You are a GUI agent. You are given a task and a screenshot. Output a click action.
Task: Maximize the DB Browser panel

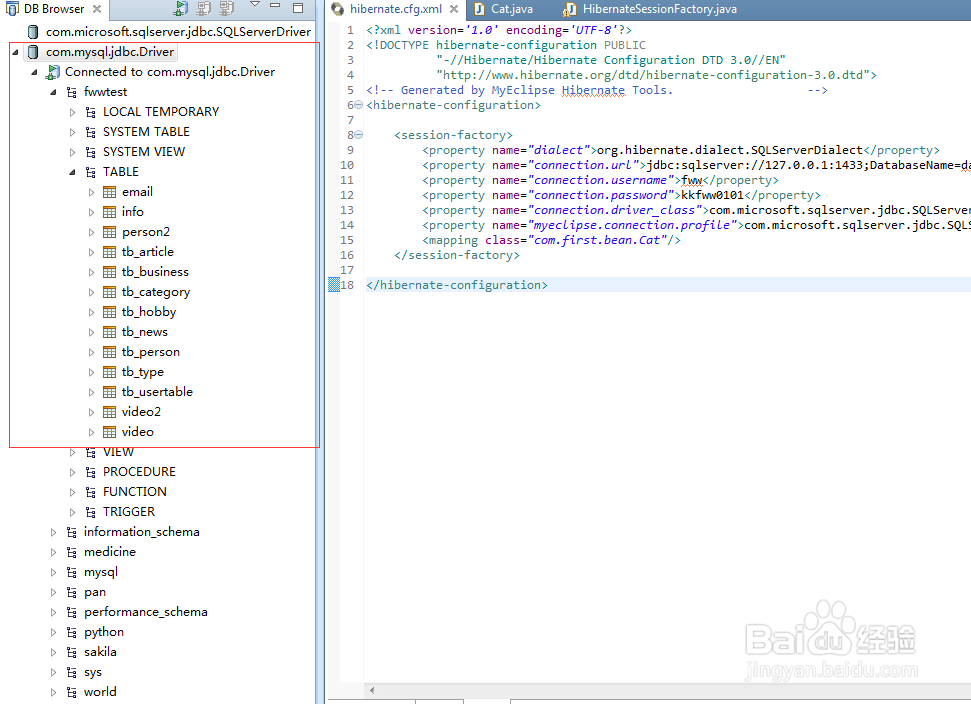298,8
